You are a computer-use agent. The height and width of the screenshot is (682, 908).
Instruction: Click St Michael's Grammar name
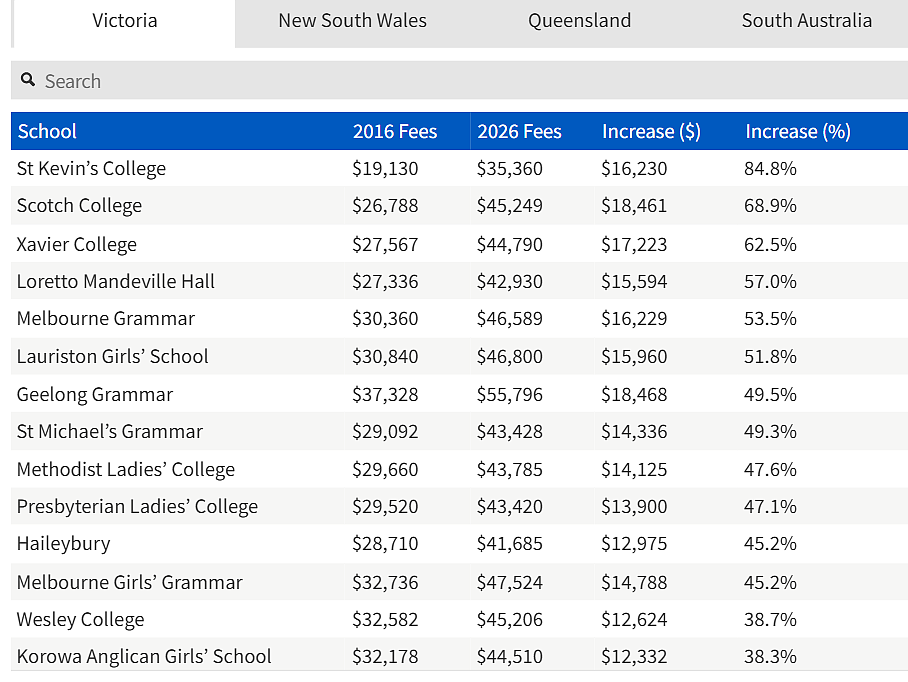click(110, 431)
